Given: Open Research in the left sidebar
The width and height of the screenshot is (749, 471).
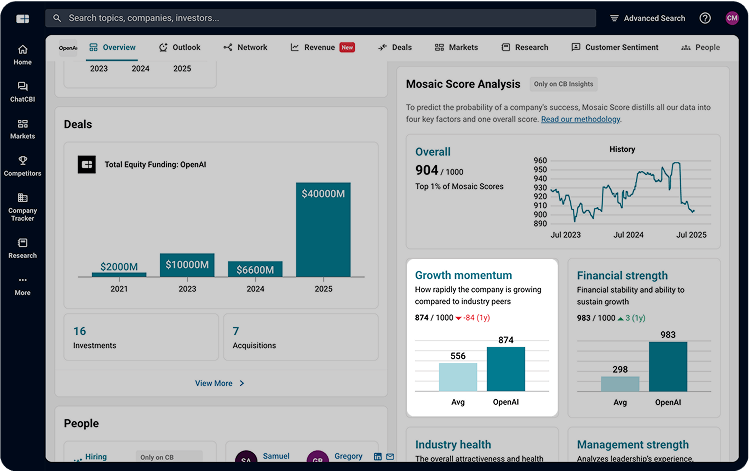Looking at the screenshot, I should coord(22,248).
